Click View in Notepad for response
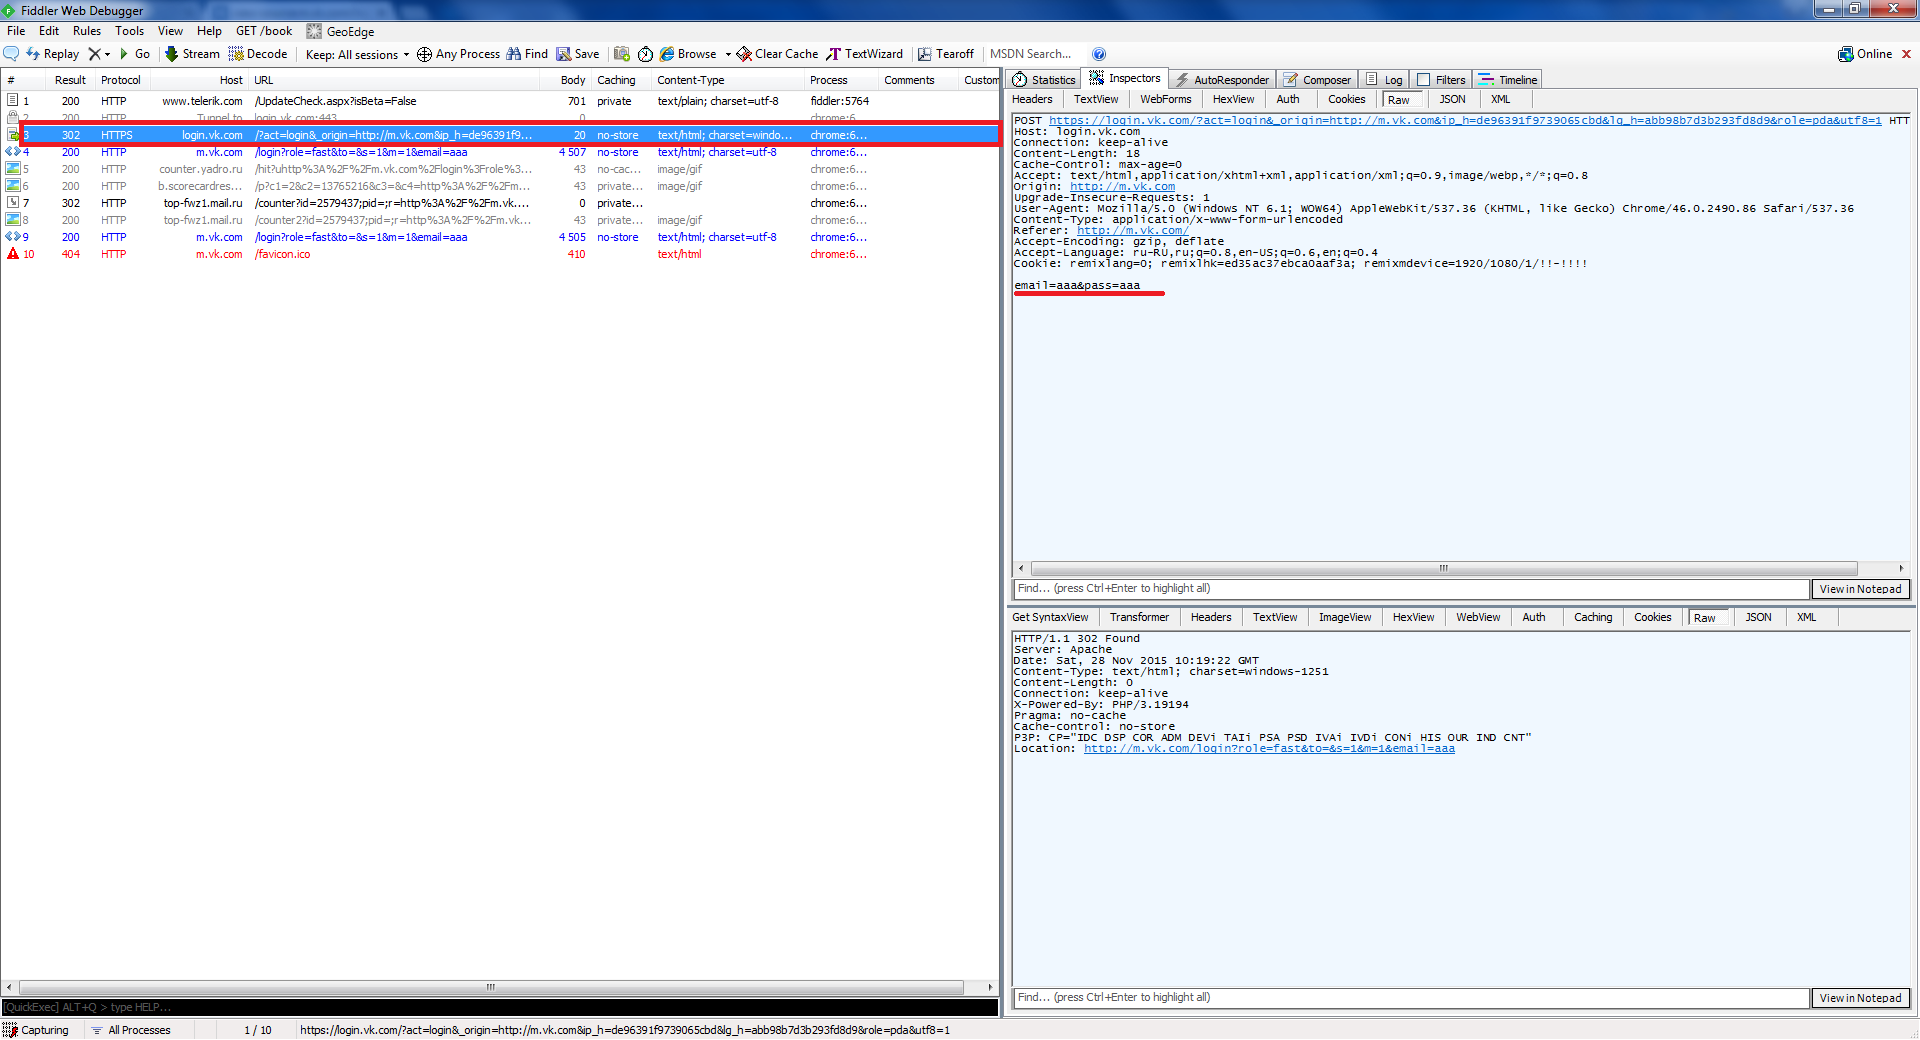Screen dimensions: 1920x1040 point(1860,998)
